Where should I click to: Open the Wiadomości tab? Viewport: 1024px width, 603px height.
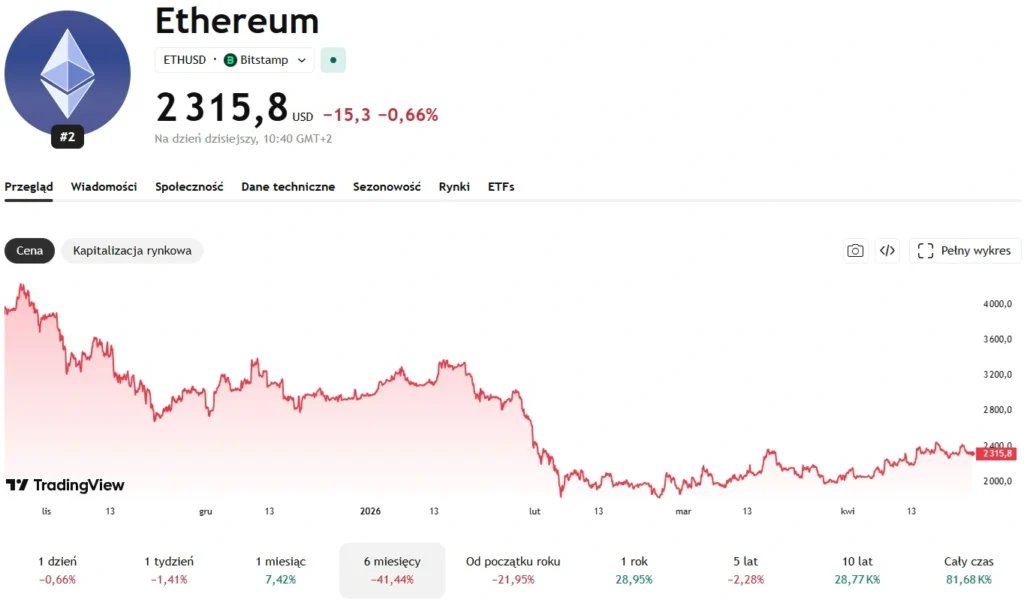pyautogui.click(x=104, y=187)
